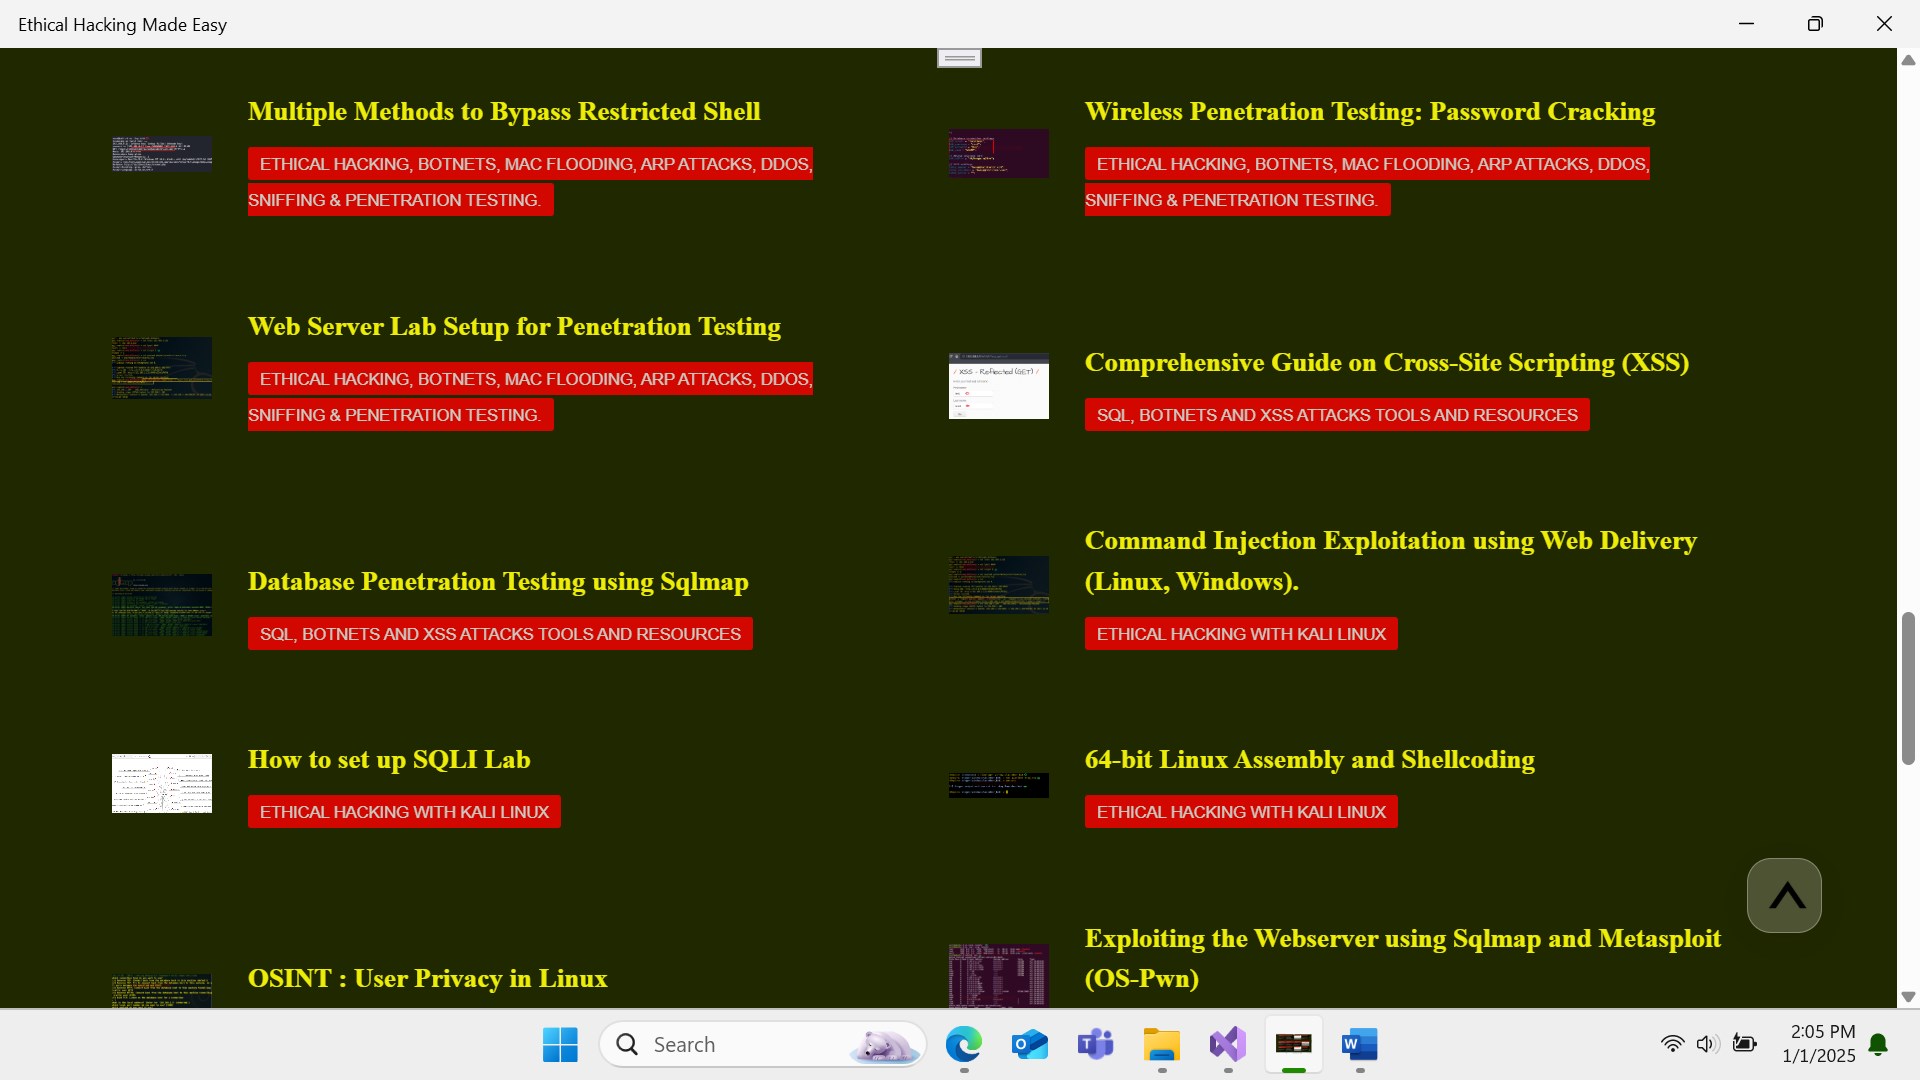The height and width of the screenshot is (1080, 1920).
Task: Open Word from the taskbar
Action: tap(1359, 1044)
